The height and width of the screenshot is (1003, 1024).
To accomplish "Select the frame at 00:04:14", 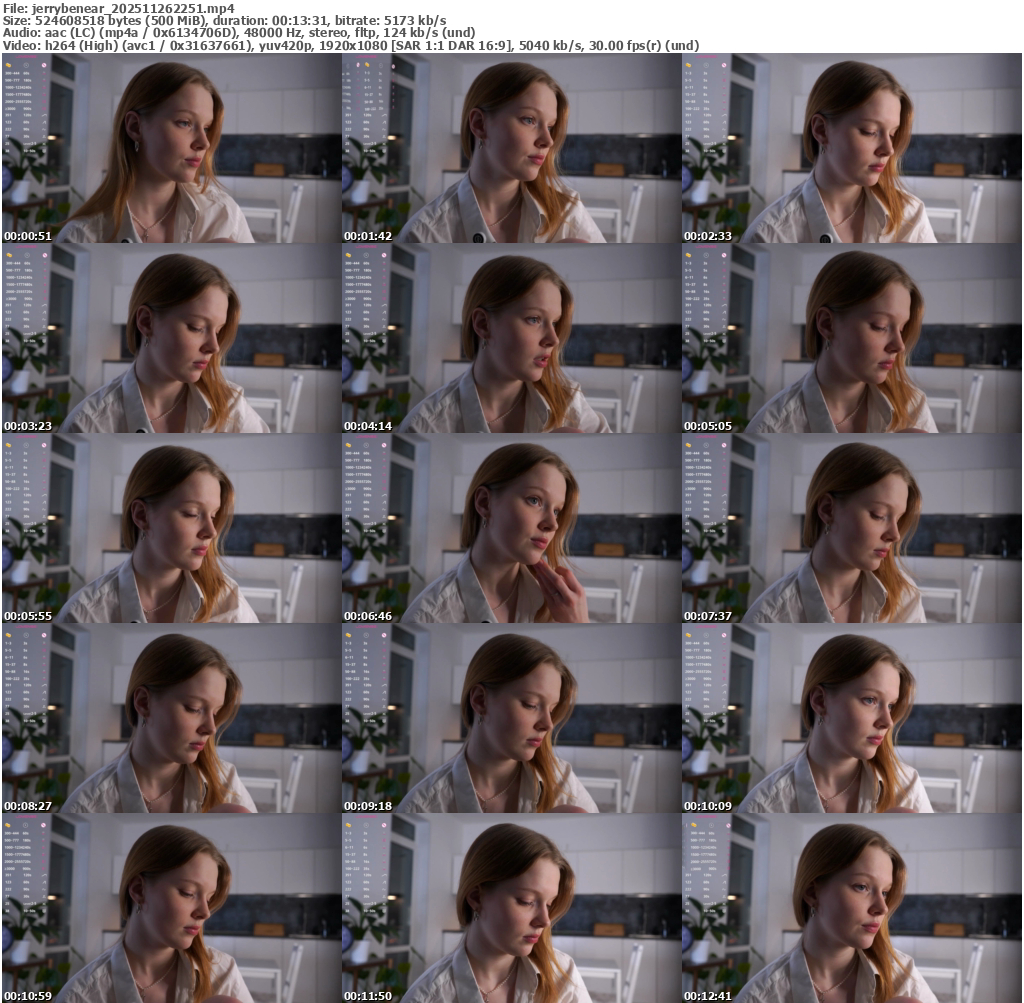I will tap(511, 338).
